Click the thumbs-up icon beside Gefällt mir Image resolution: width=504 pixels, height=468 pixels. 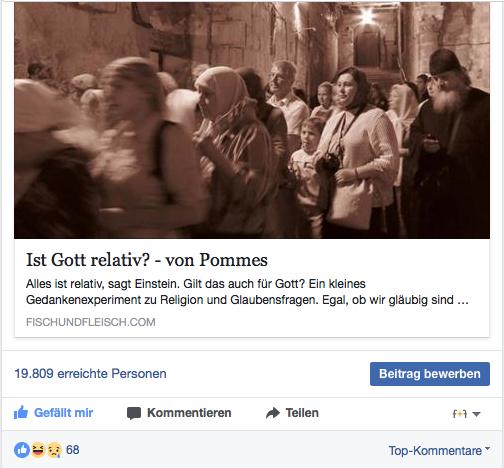click(21, 413)
